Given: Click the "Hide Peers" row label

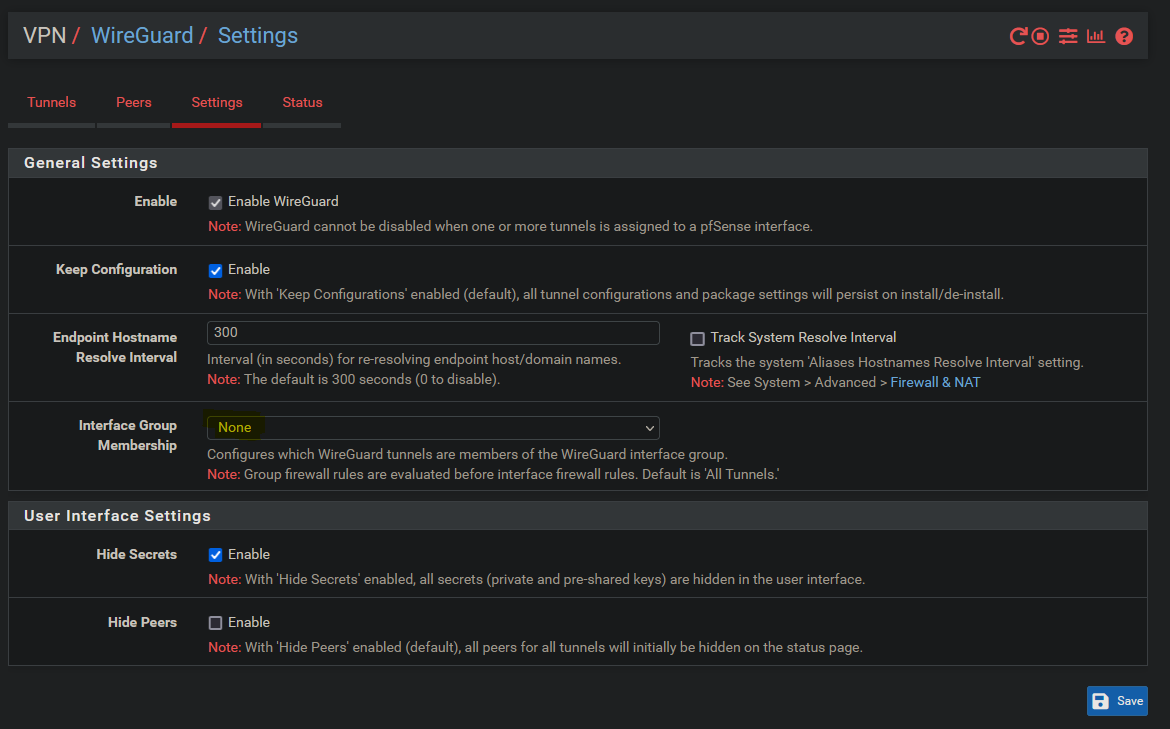Looking at the screenshot, I should (x=143, y=622).
